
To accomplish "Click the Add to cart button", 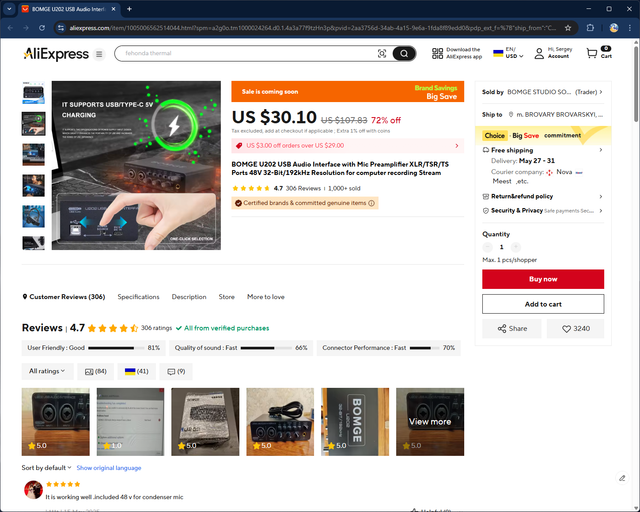I will coord(543,304).
